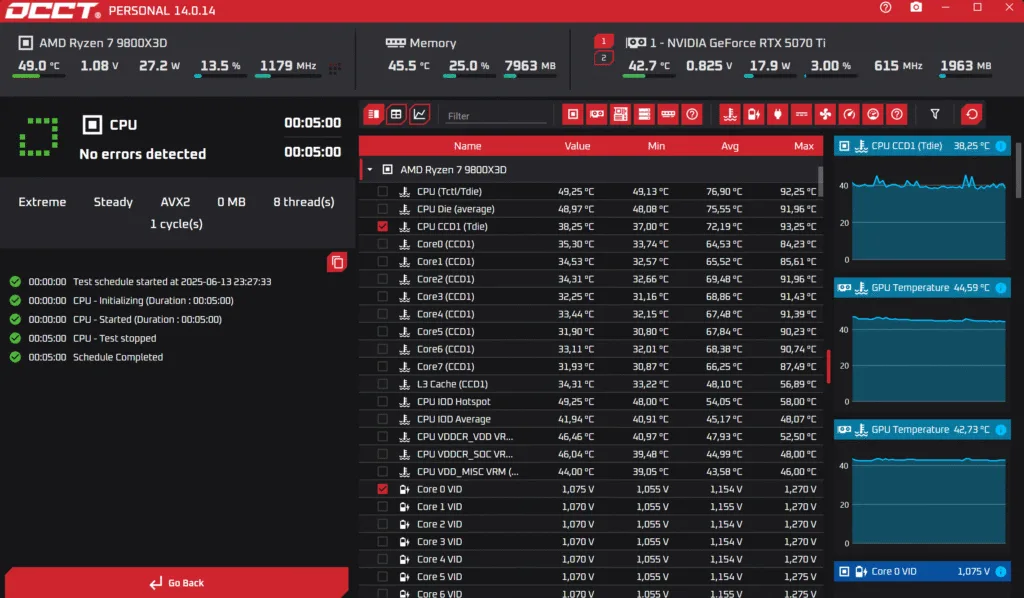
Task: Switch to the list-with-graphs view icon
Action: 374,114
